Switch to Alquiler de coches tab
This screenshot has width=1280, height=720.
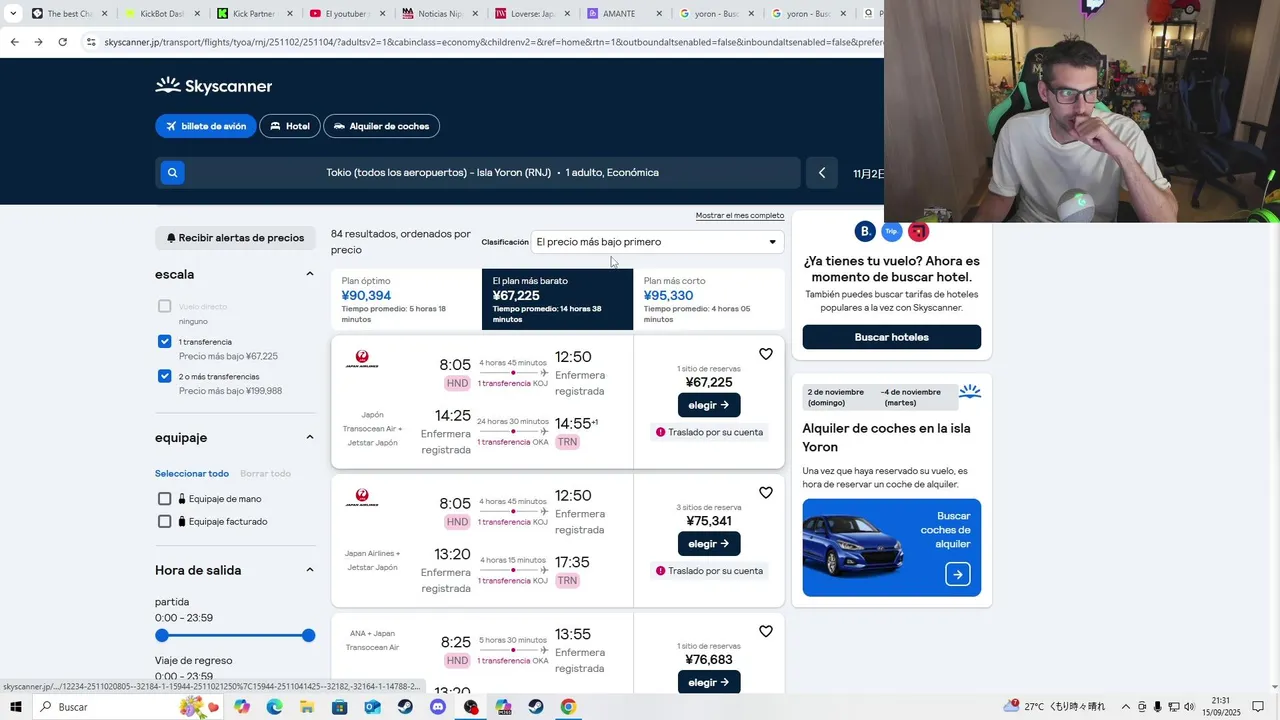coord(382,126)
